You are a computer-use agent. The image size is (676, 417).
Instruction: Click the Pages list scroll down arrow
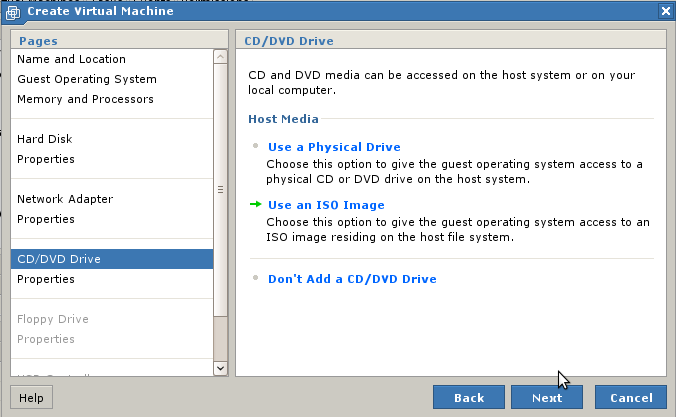coord(221,368)
